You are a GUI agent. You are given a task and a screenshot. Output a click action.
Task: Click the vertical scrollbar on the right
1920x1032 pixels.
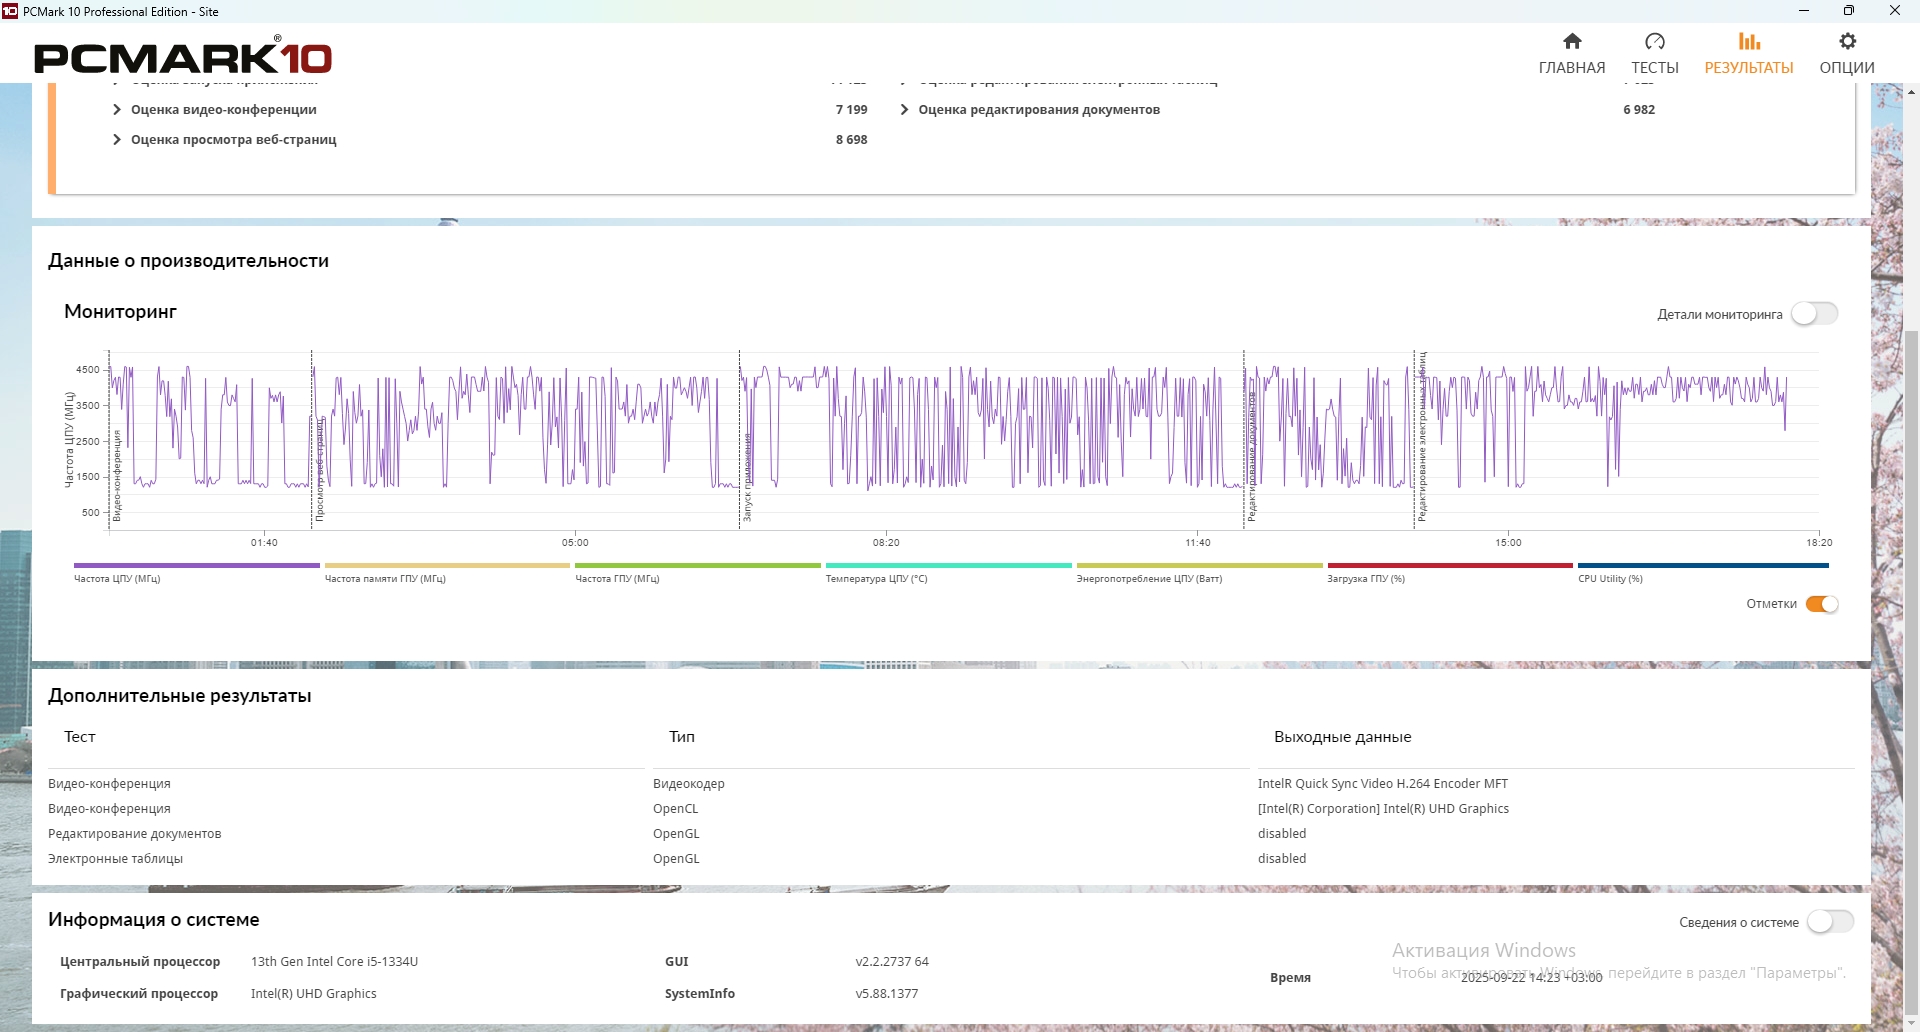point(1911,660)
